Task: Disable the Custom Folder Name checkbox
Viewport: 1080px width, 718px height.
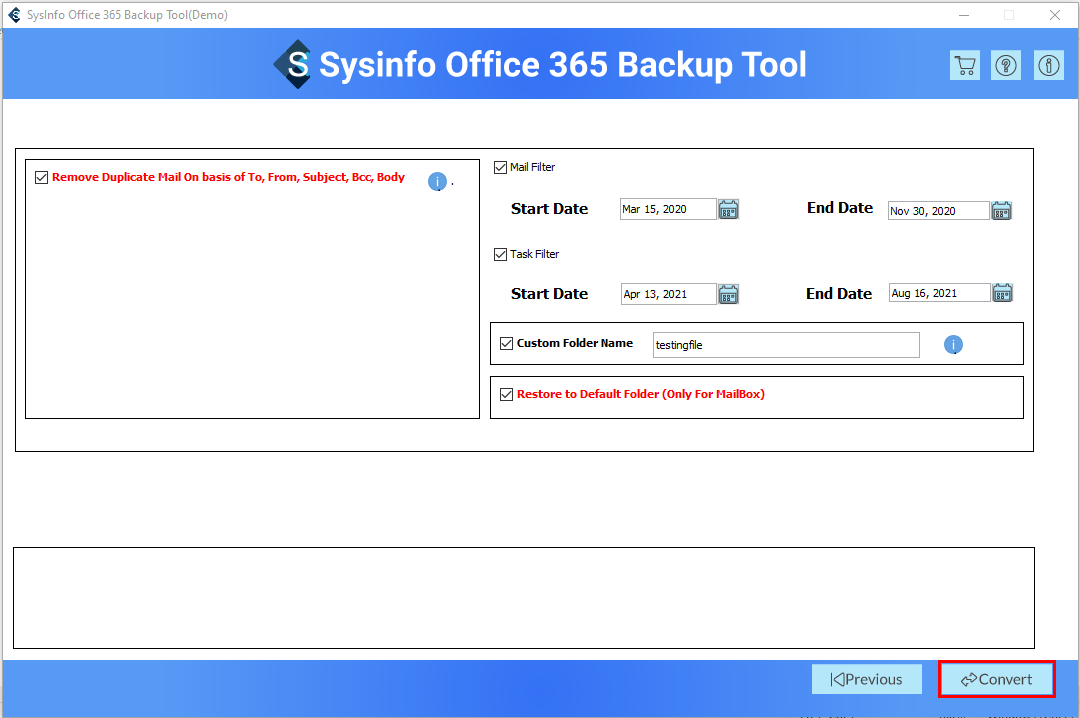Action: pyautogui.click(x=506, y=343)
